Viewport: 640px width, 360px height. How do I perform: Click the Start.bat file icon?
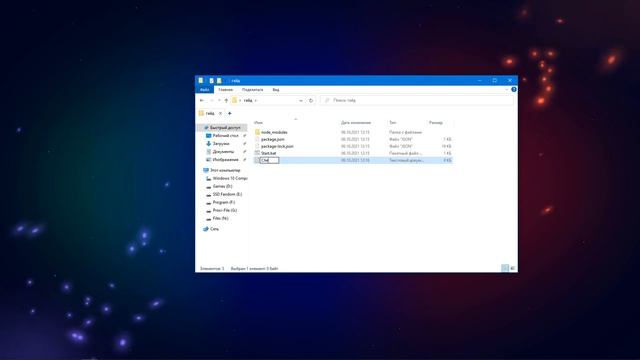pos(257,153)
